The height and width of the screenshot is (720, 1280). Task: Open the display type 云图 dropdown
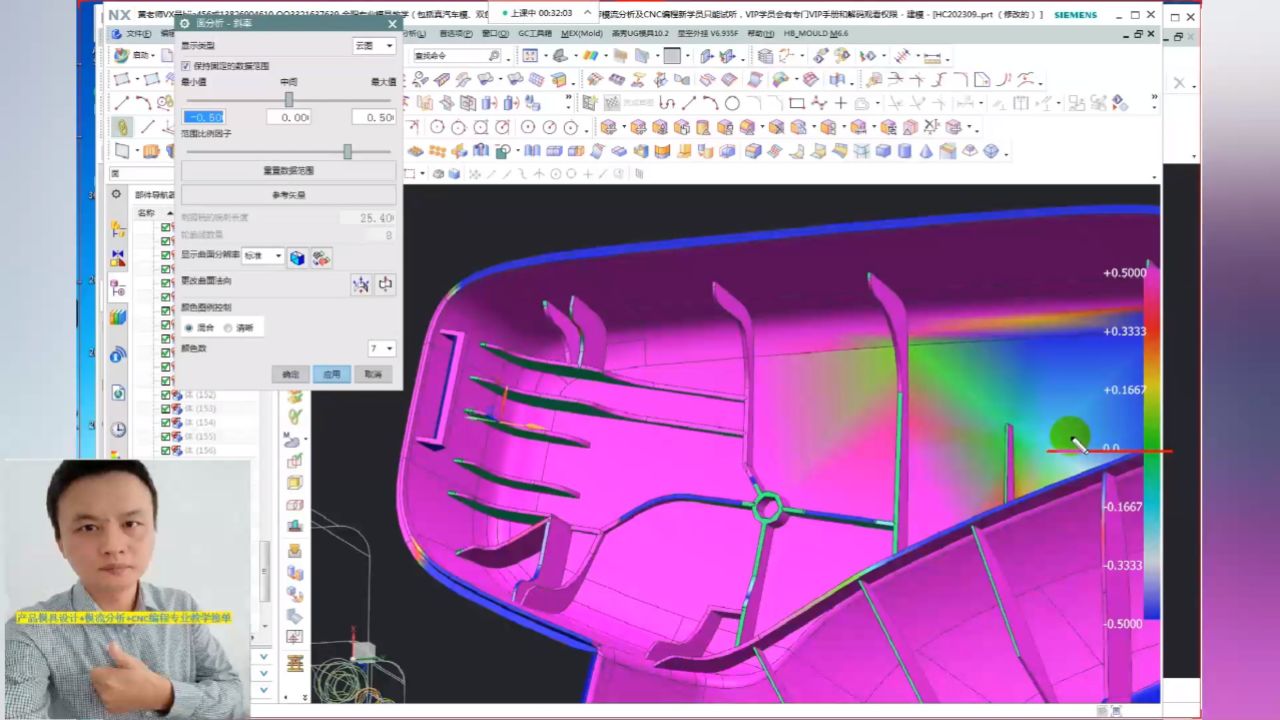pos(374,46)
